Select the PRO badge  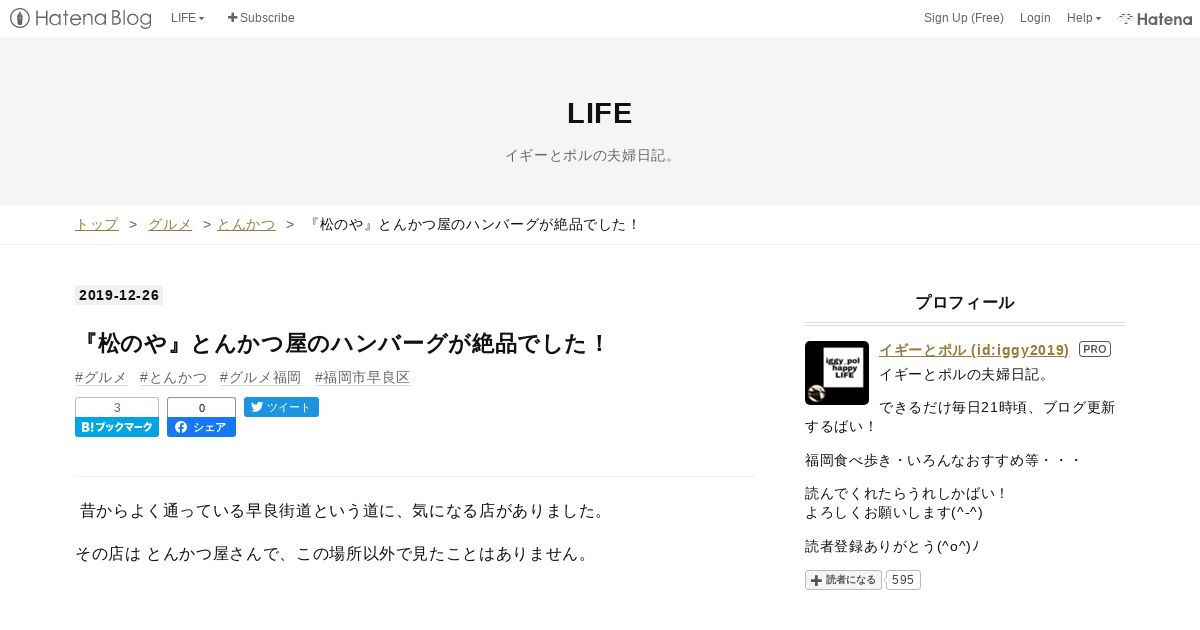(x=1095, y=349)
